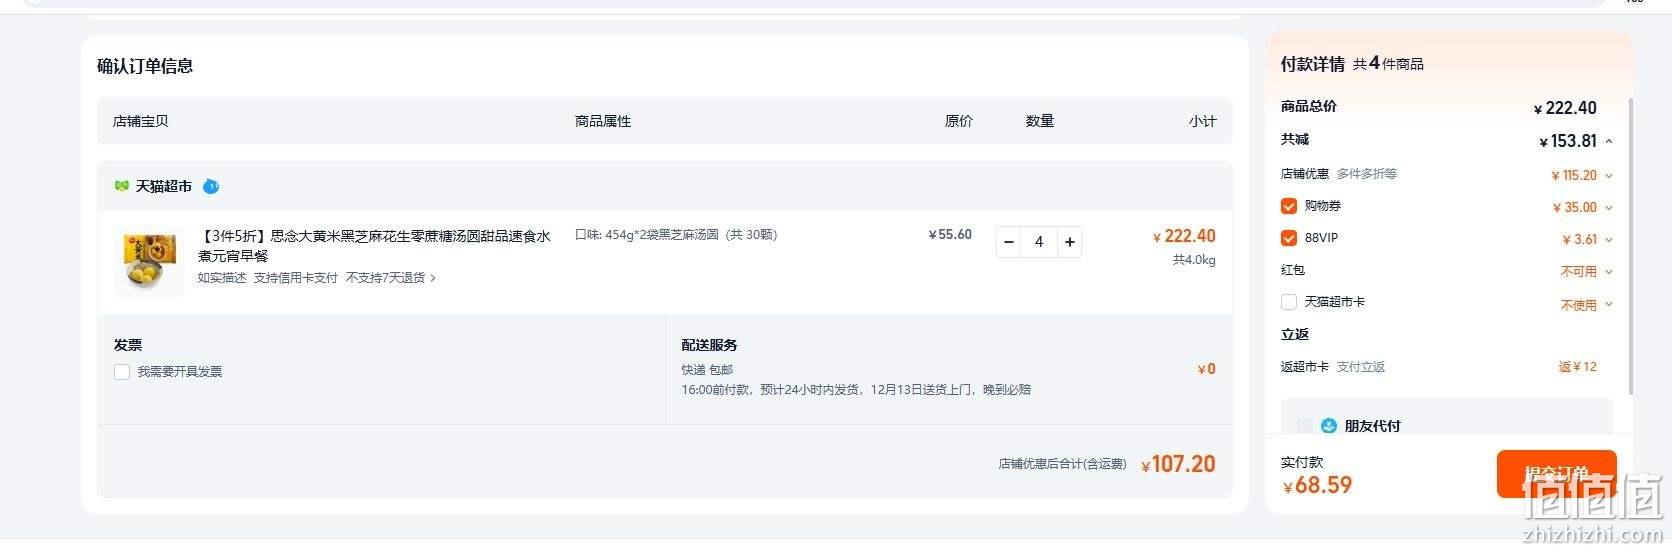Click the 店铺优惠后合计 ¥107.20 total
Viewport: 1672px width, 552px height.
pos(1178,464)
